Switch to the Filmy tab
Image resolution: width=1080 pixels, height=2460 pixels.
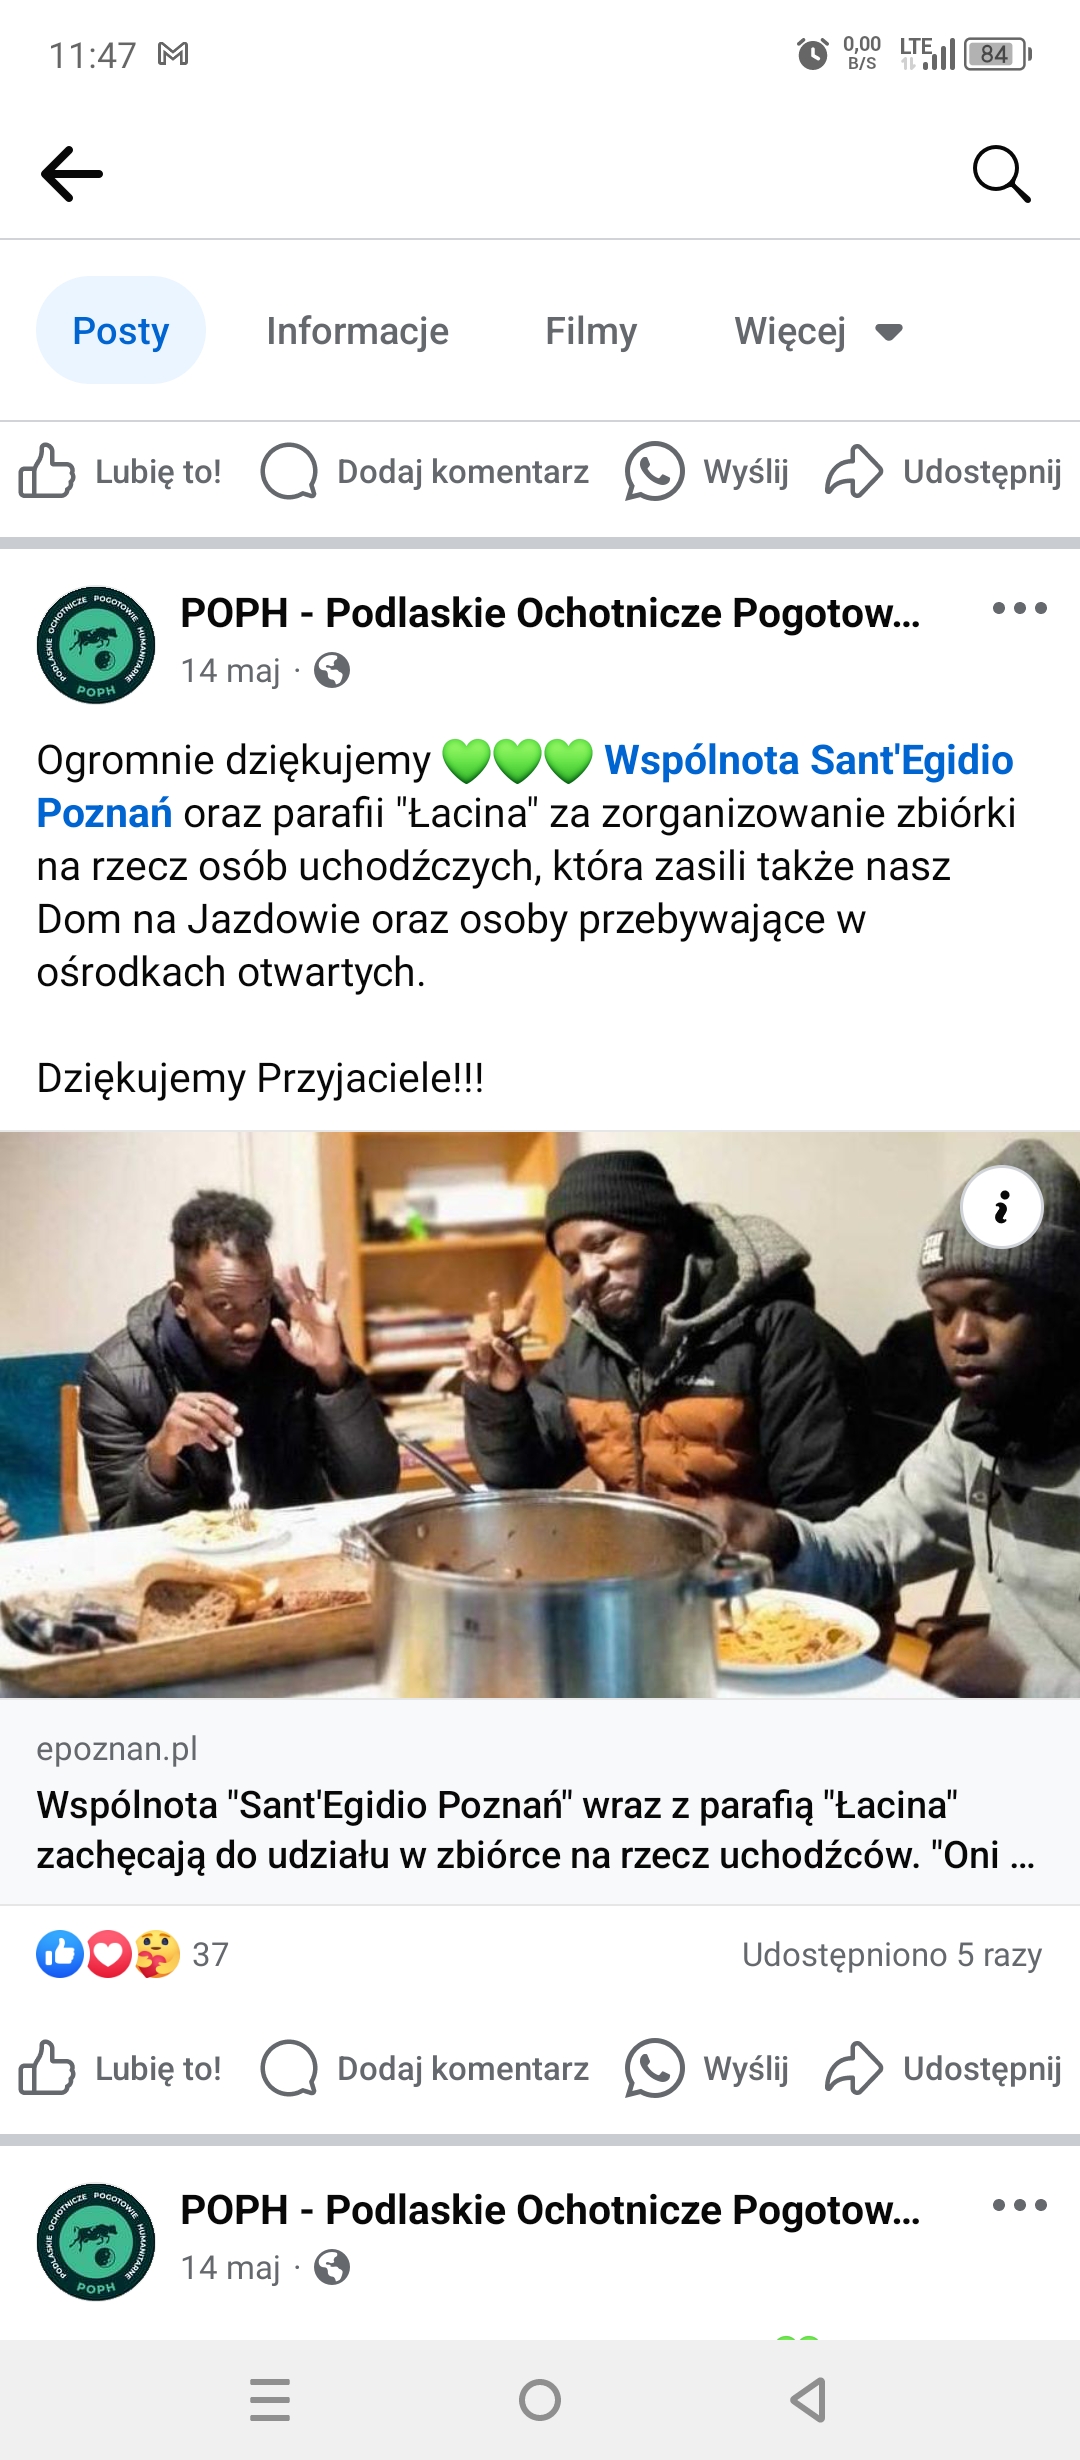591,331
